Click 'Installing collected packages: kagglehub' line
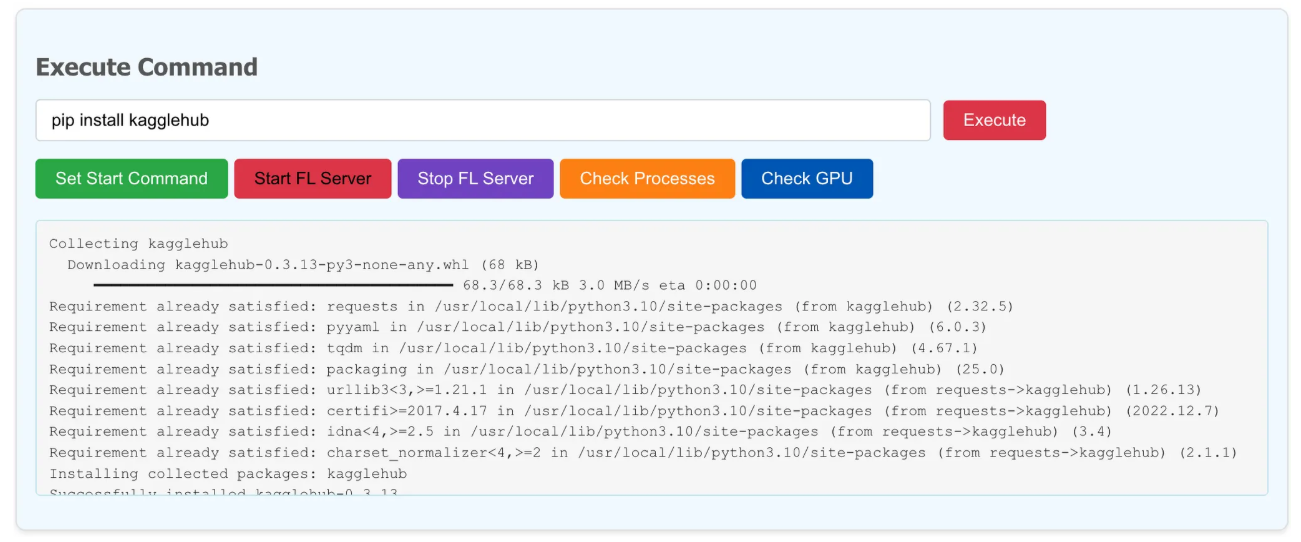1301x542 pixels. click(x=228, y=474)
